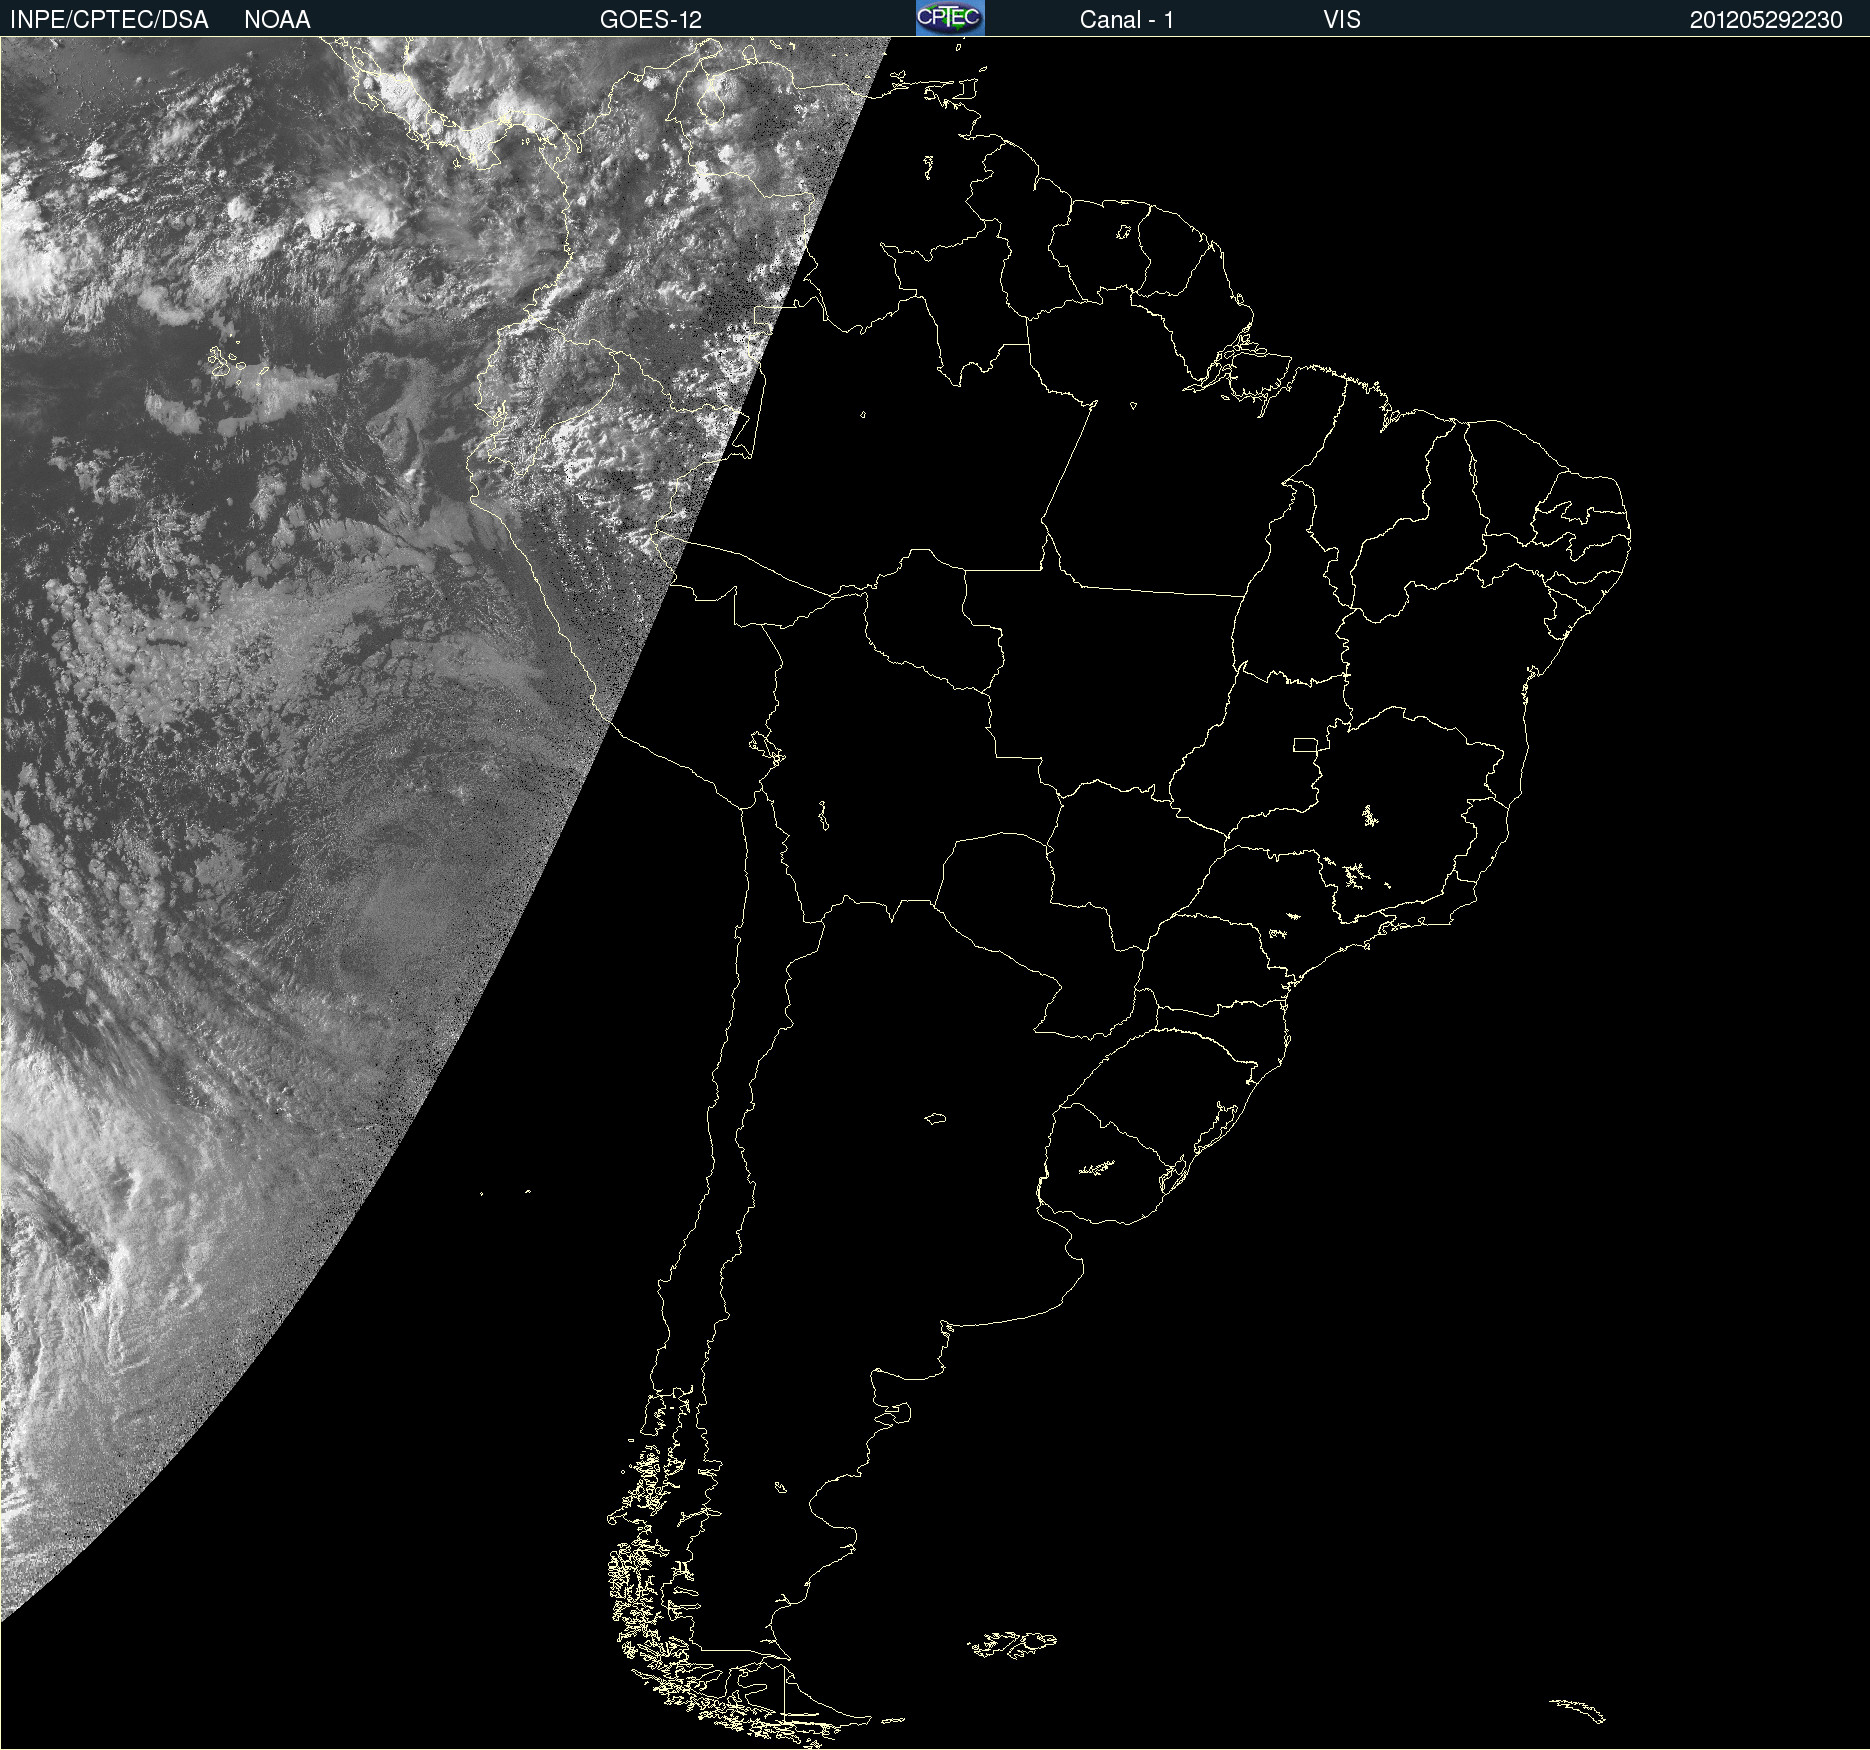Click the INPE/CPTEC/DSA header label
Image resolution: width=1870 pixels, height=1750 pixels.
[x=109, y=20]
